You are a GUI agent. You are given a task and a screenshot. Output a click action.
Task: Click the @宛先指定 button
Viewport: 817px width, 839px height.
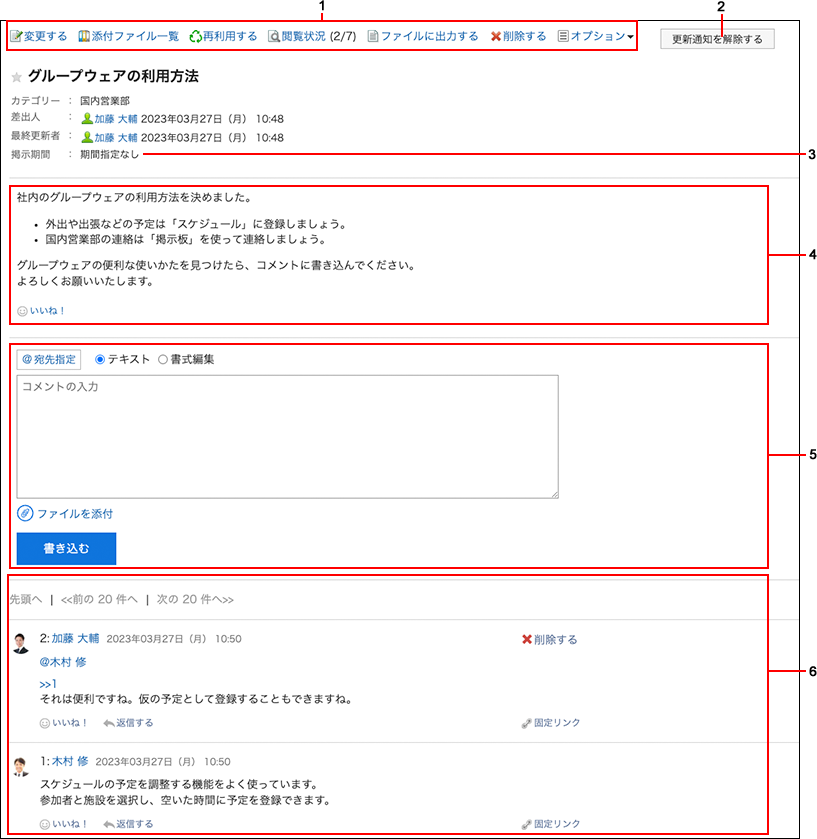tap(49, 359)
